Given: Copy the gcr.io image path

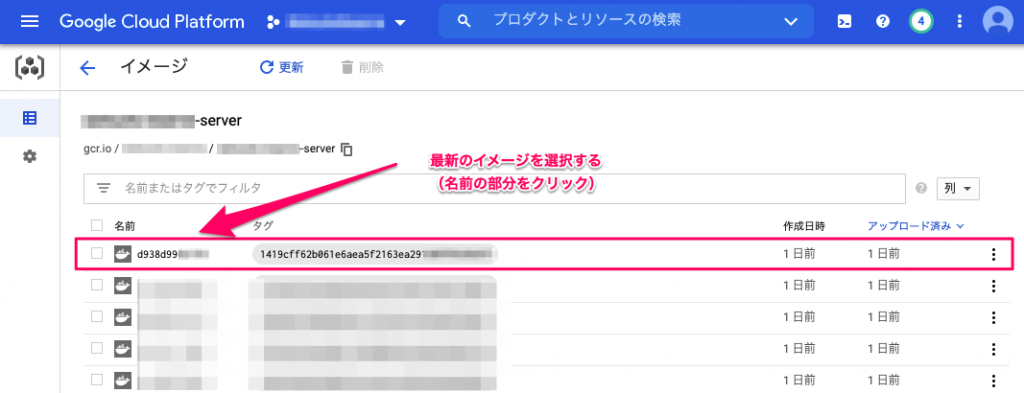Looking at the screenshot, I should pos(347,149).
